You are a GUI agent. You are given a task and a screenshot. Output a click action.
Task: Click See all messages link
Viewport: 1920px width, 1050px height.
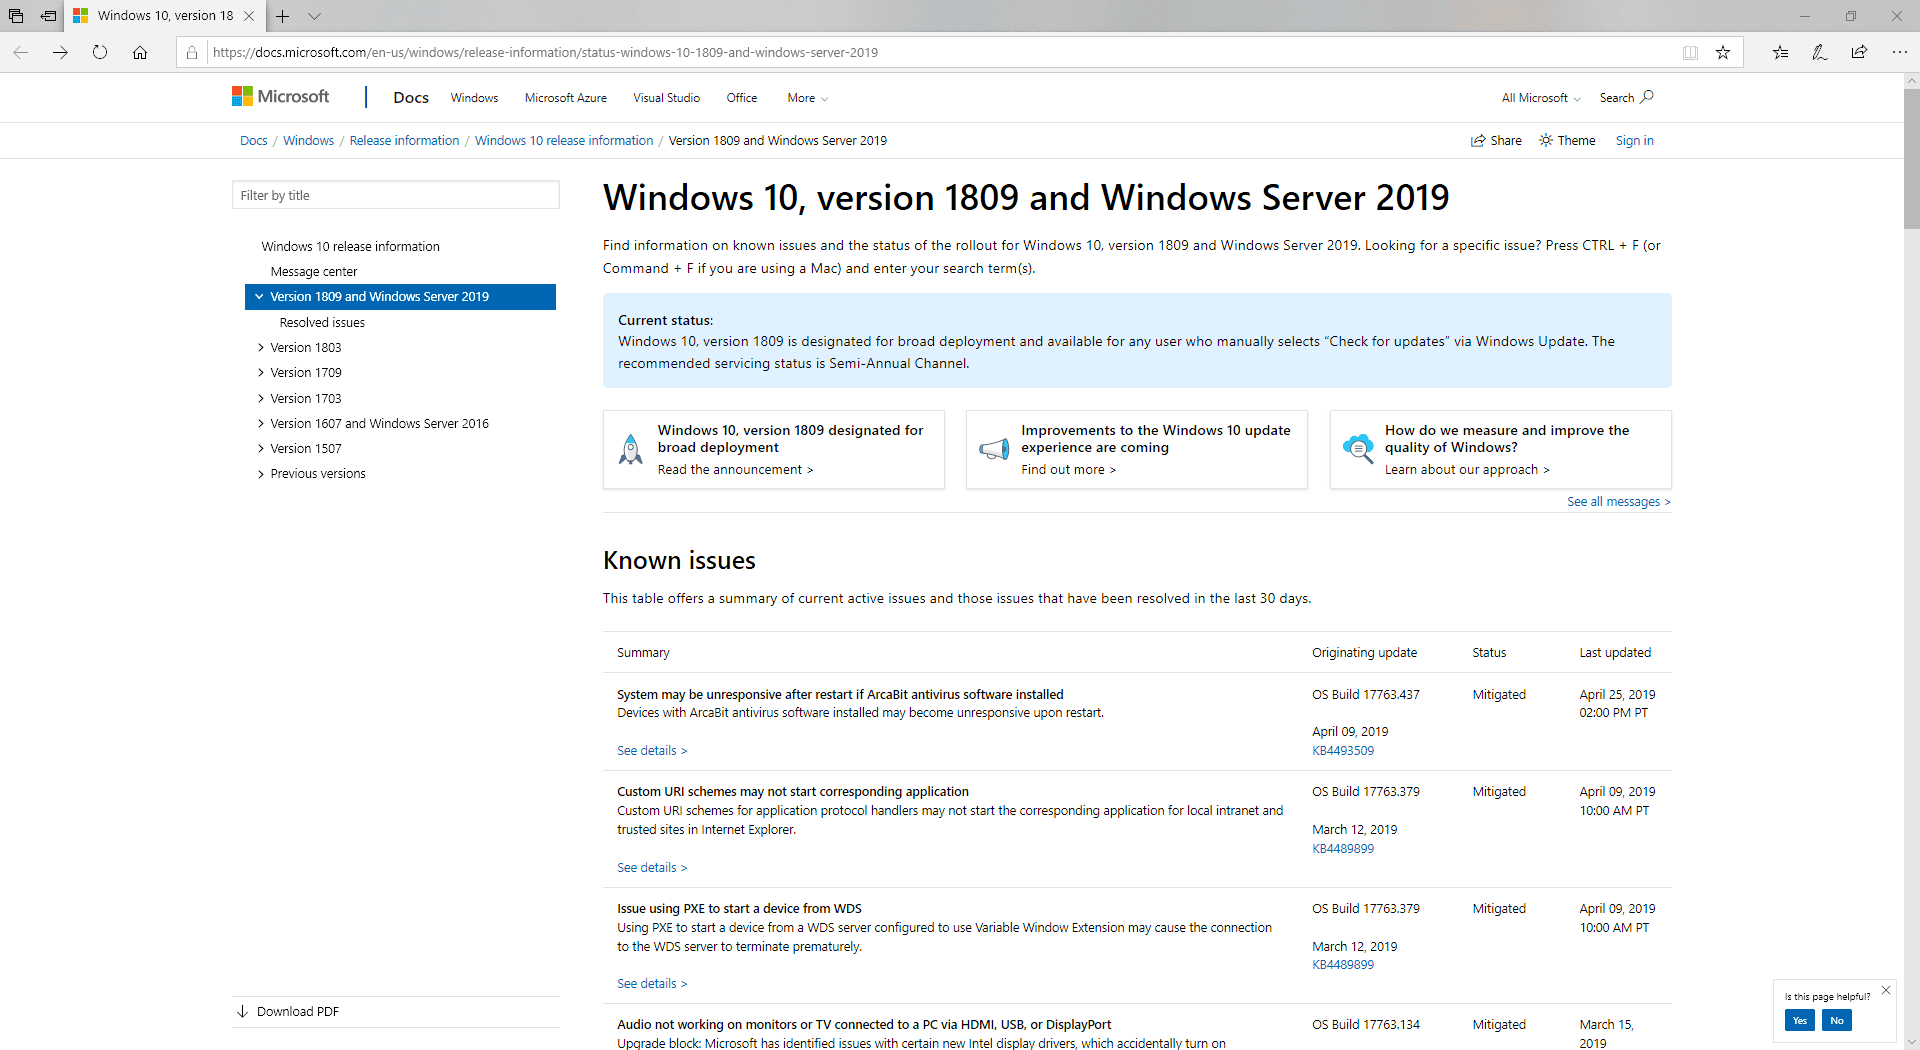point(1619,502)
